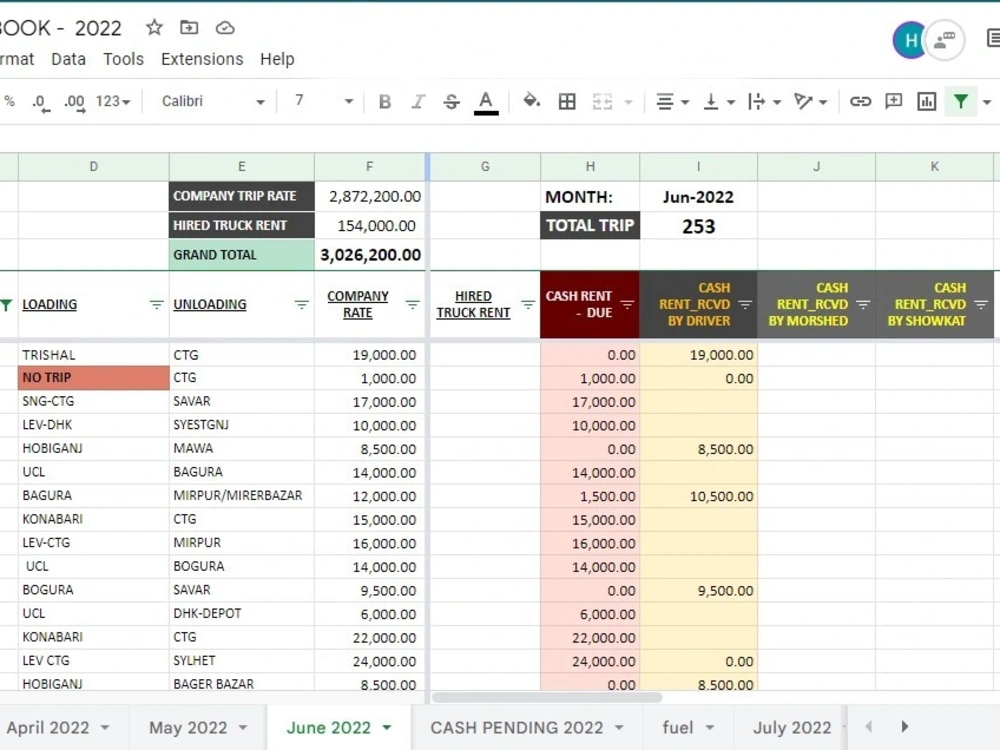Open the Help menu
The image size is (1000, 750).
(x=277, y=59)
